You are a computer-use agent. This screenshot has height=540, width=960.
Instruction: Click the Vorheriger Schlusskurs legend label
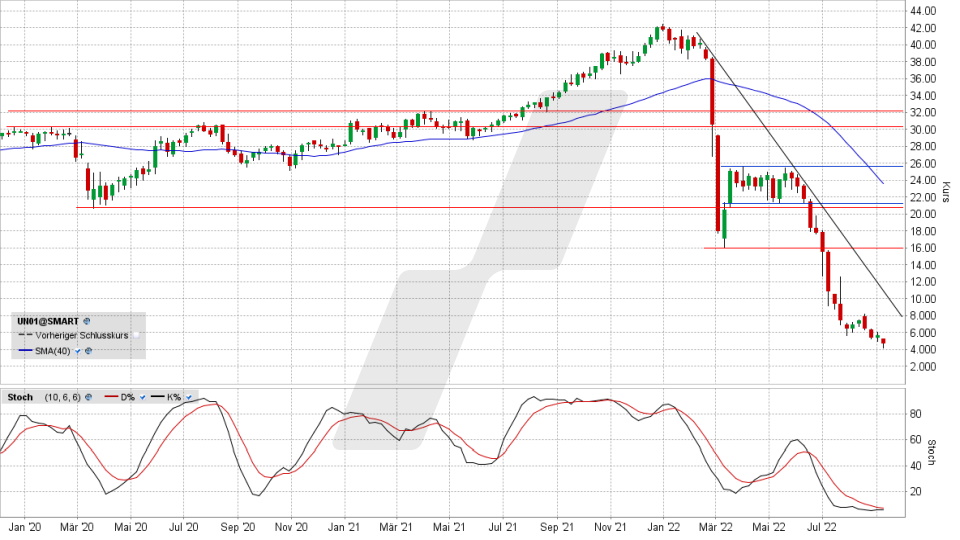click(81, 336)
